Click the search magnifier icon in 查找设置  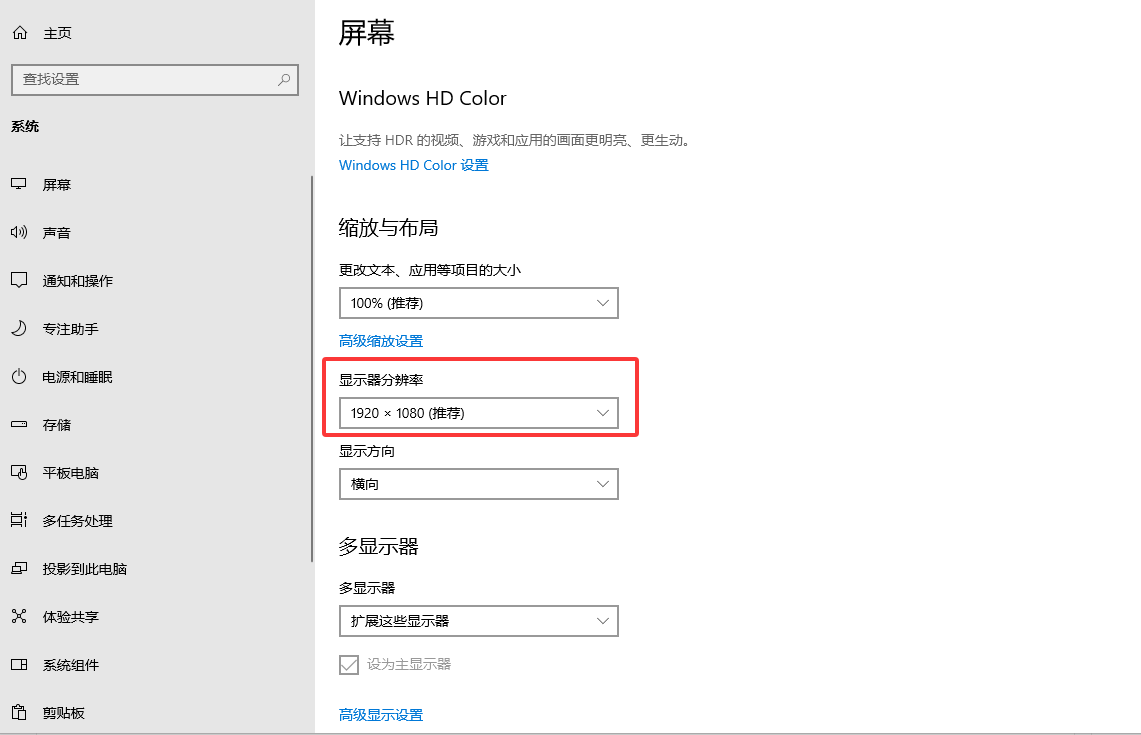coord(284,80)
